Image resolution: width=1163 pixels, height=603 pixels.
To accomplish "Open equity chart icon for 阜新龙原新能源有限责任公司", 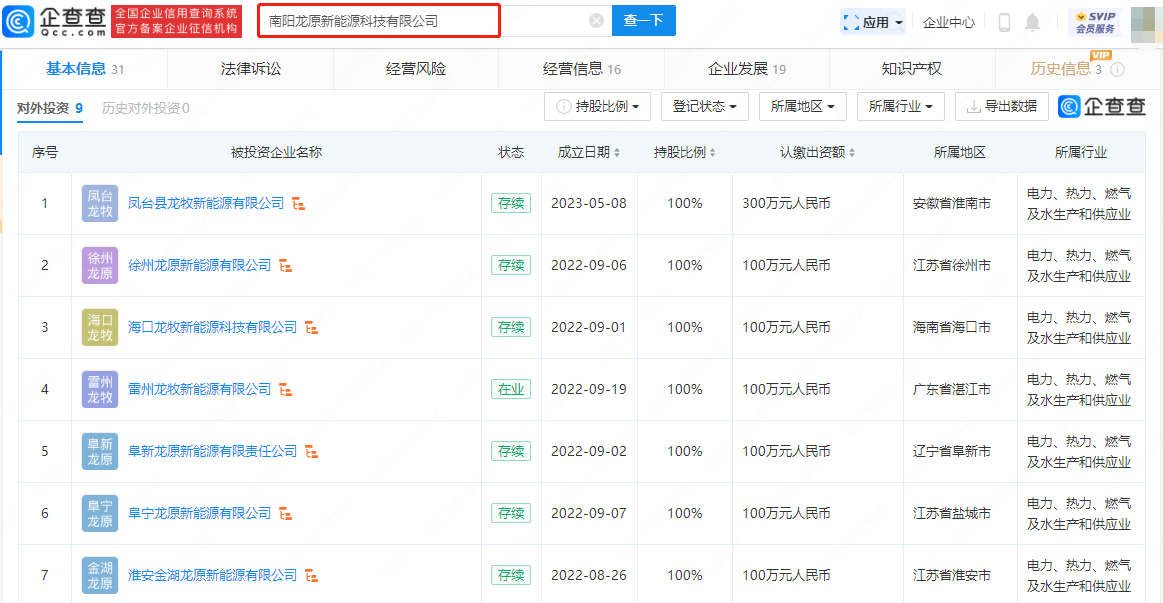I will (x=312, y=451).
